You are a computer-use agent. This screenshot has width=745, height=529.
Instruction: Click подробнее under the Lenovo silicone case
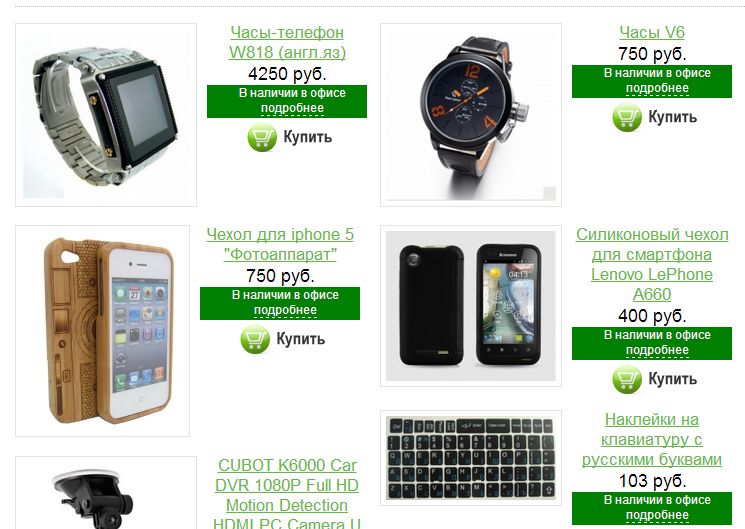pyautogui.click(x=657, y=350)
